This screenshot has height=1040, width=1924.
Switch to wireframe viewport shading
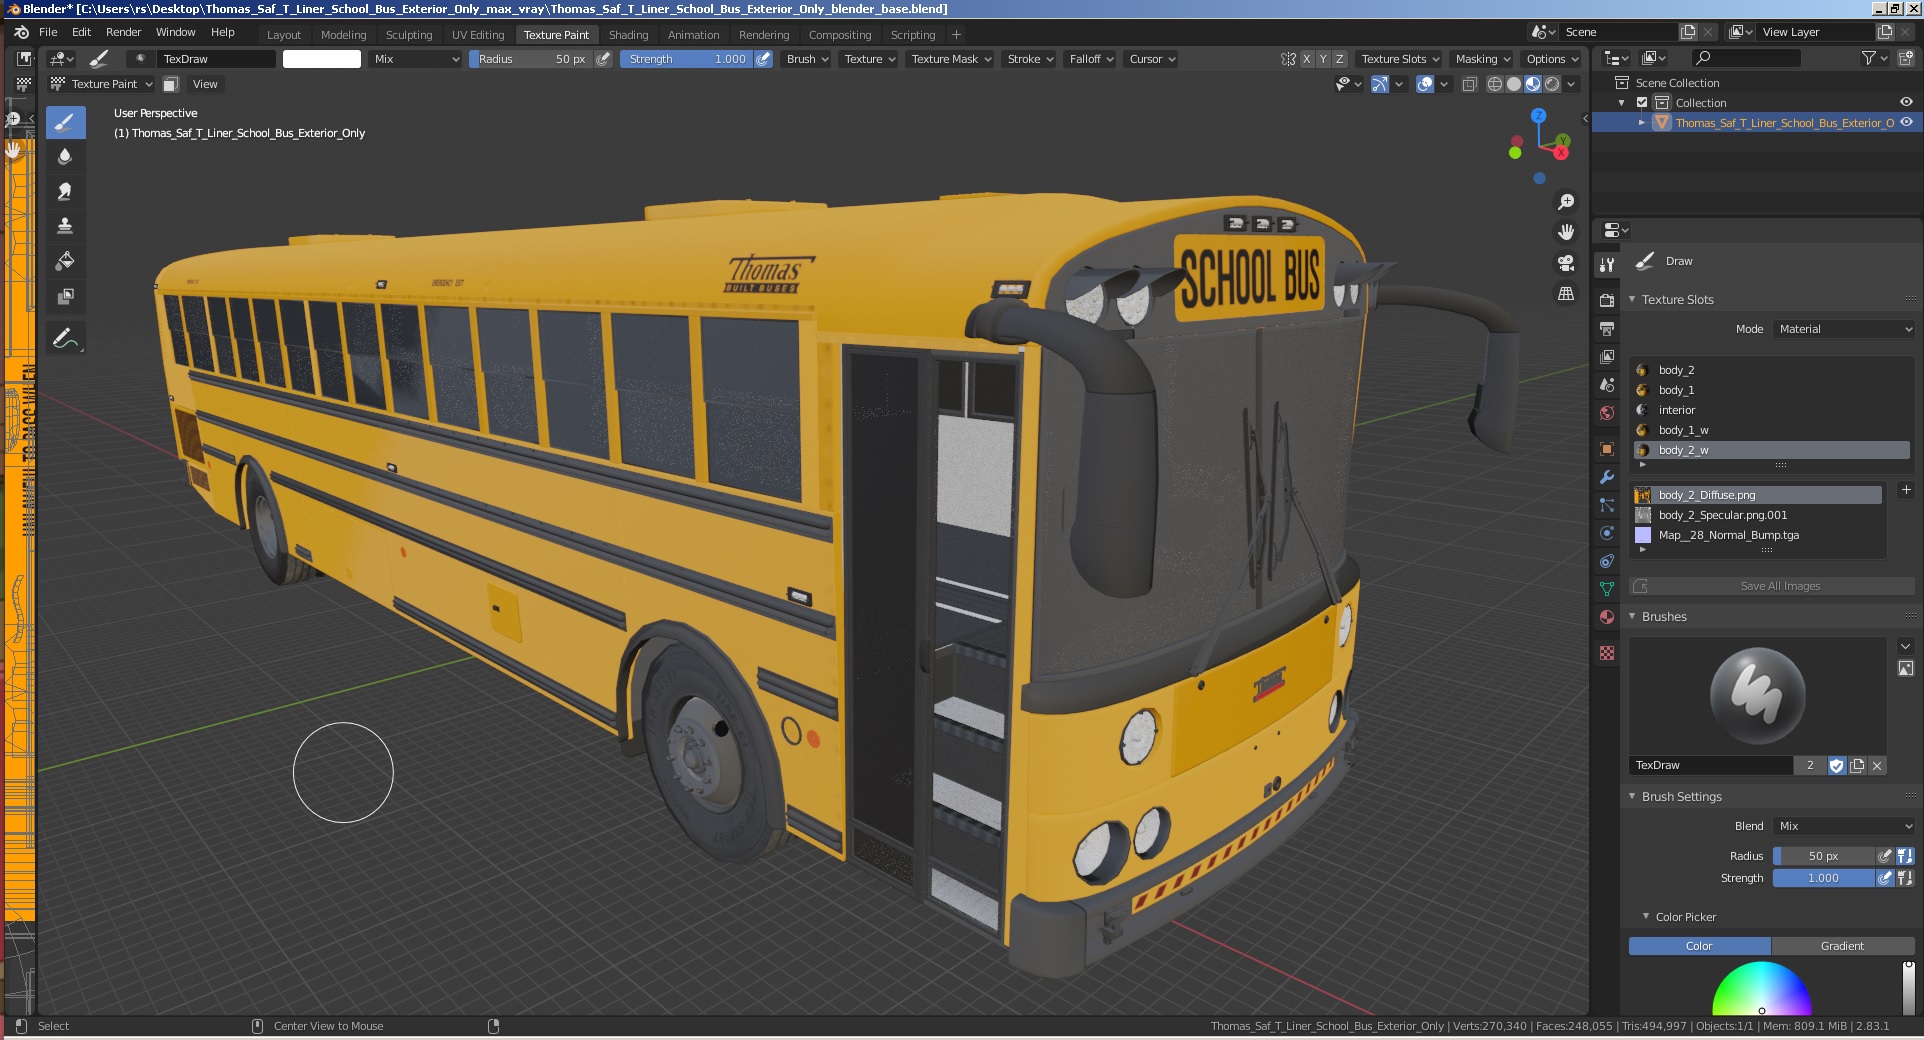click(1495, 84)
